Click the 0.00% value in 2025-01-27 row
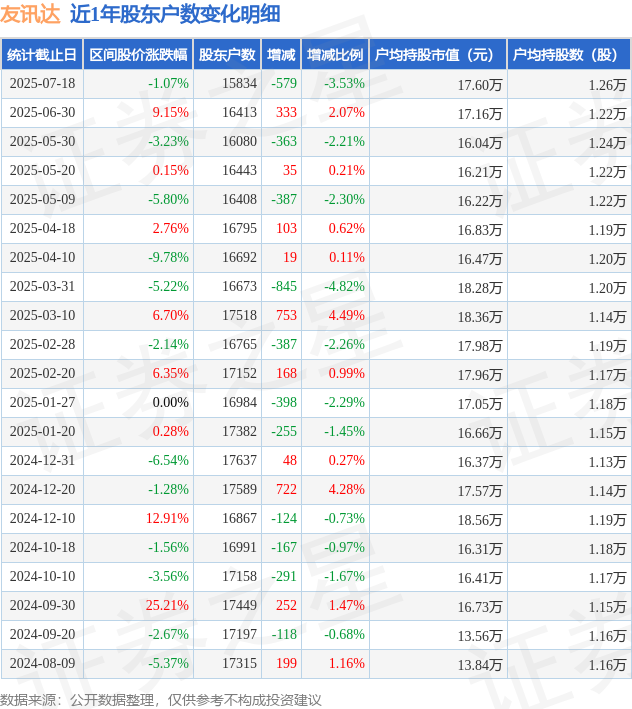This screenshot has height=709, width=632. tap(170, 402)
